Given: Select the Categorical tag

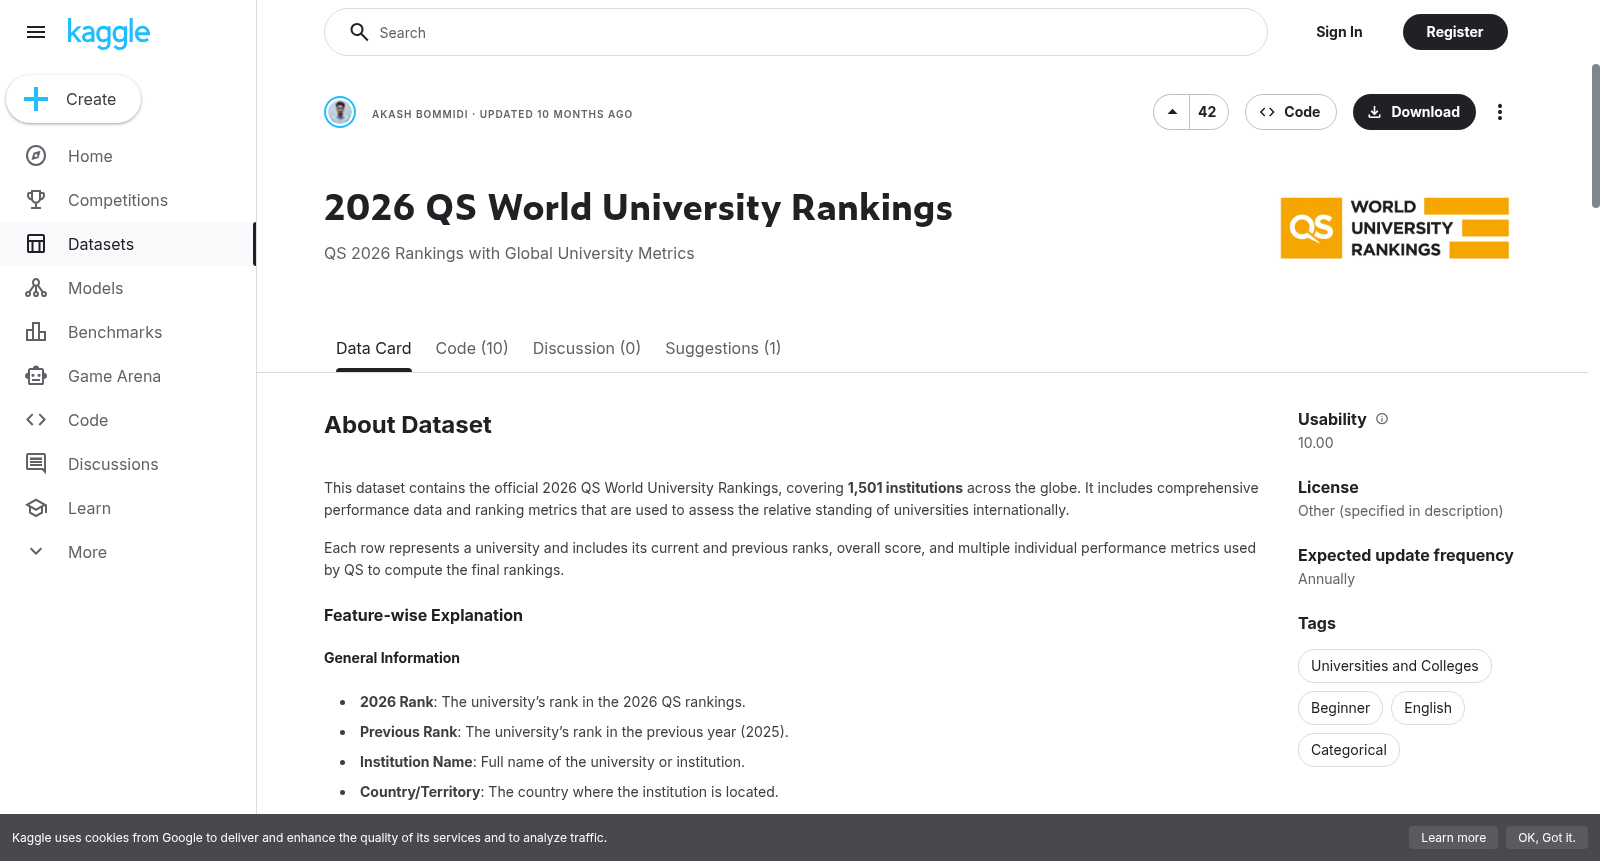Looking at the screenshot, I should click(1349, 750).
